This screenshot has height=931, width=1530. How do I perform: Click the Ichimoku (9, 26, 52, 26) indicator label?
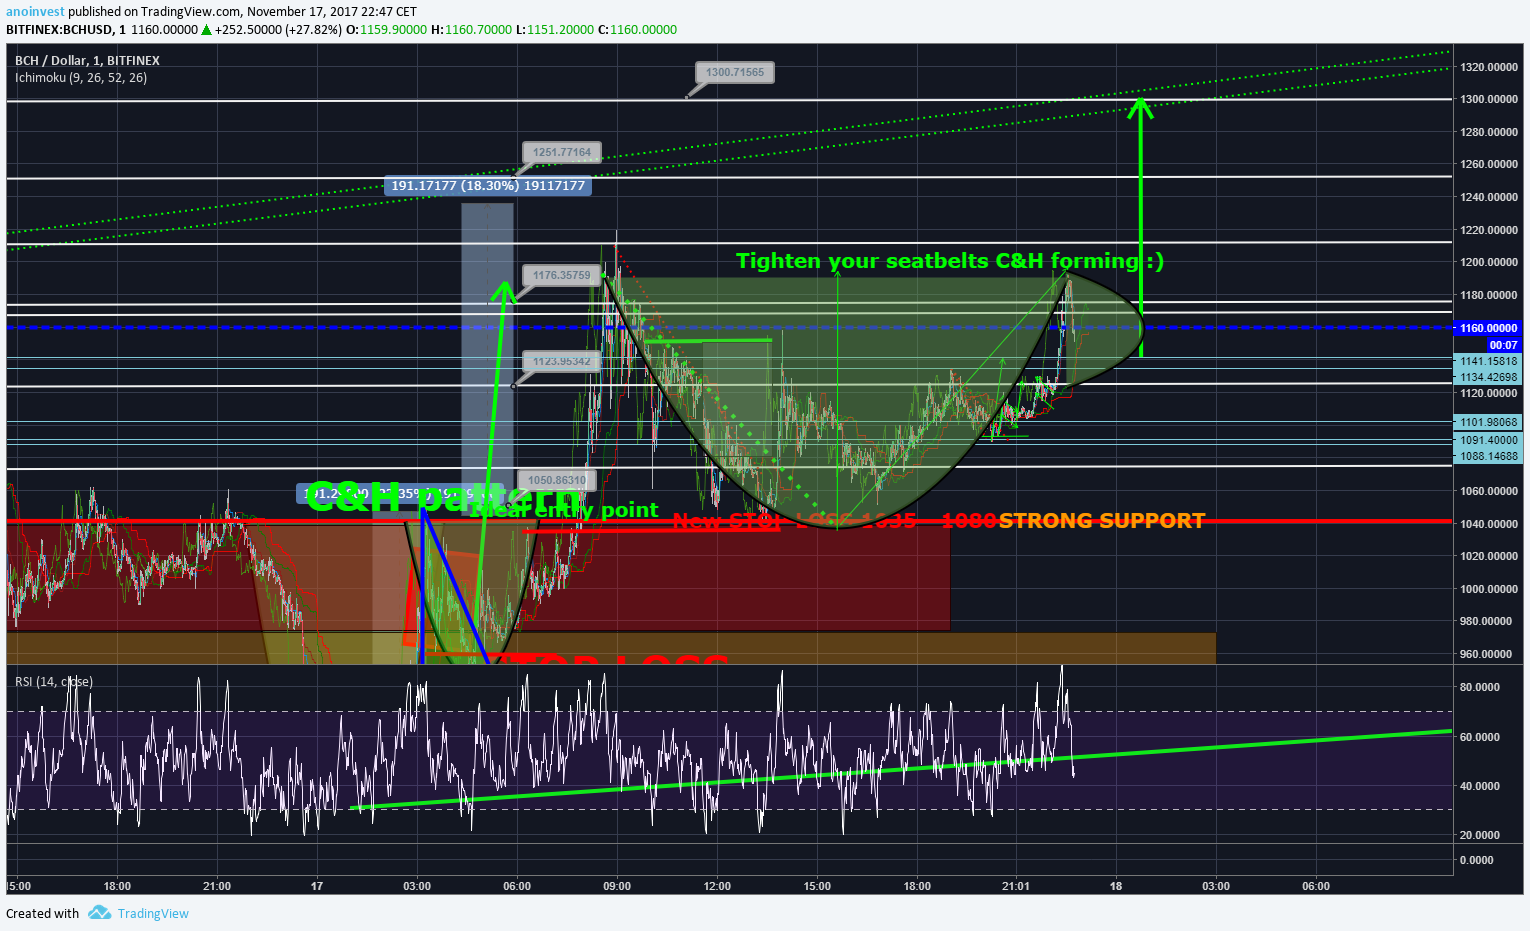[81, 77]
